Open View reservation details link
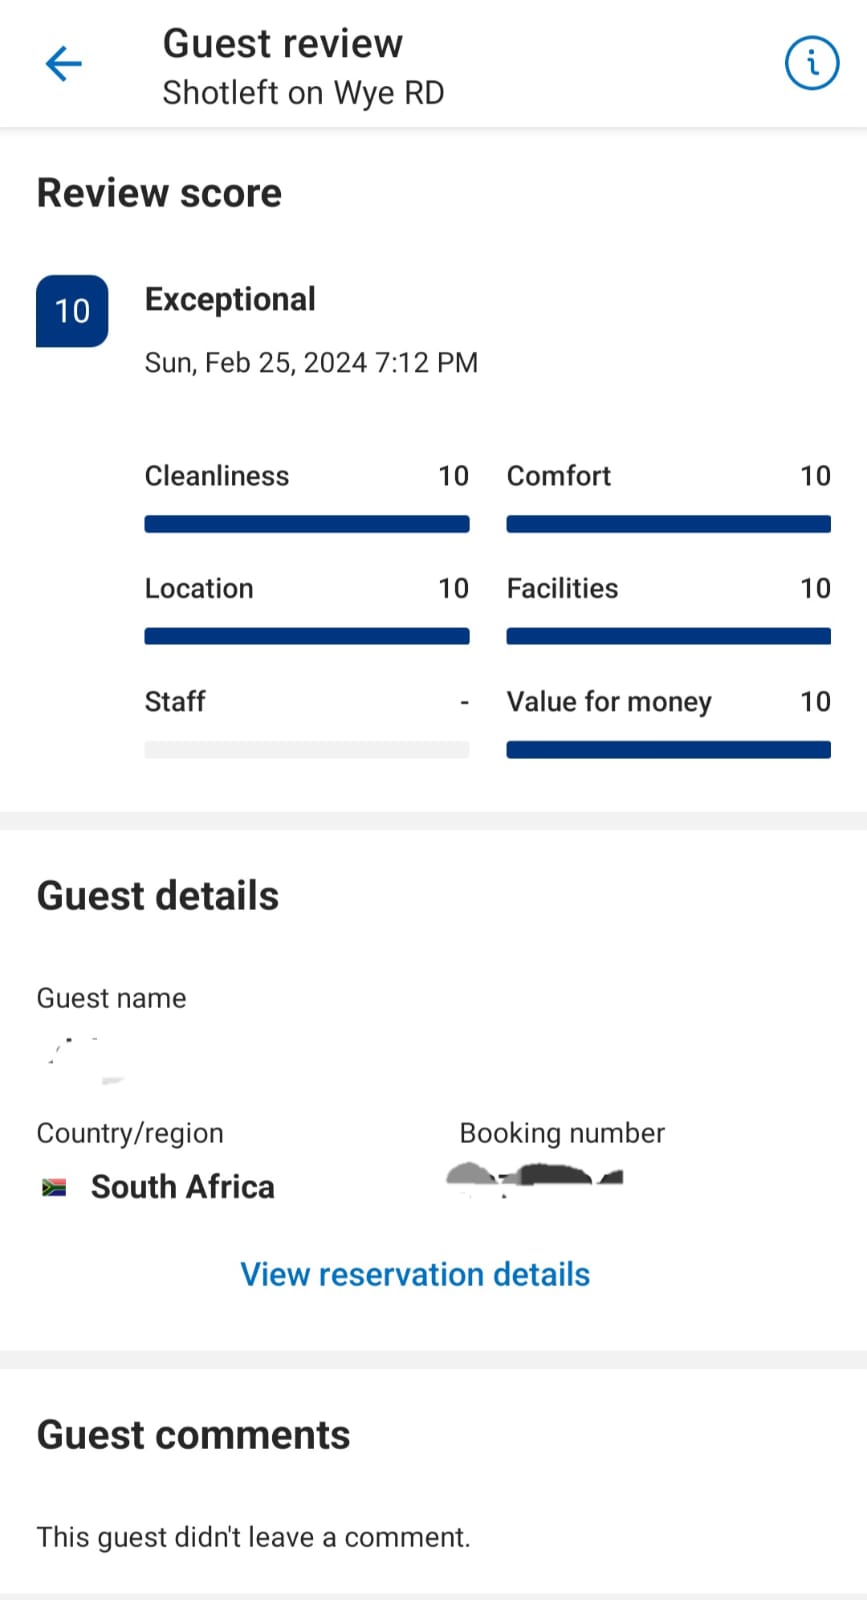Screen dimensions: 867x1600 [415, 1274]
